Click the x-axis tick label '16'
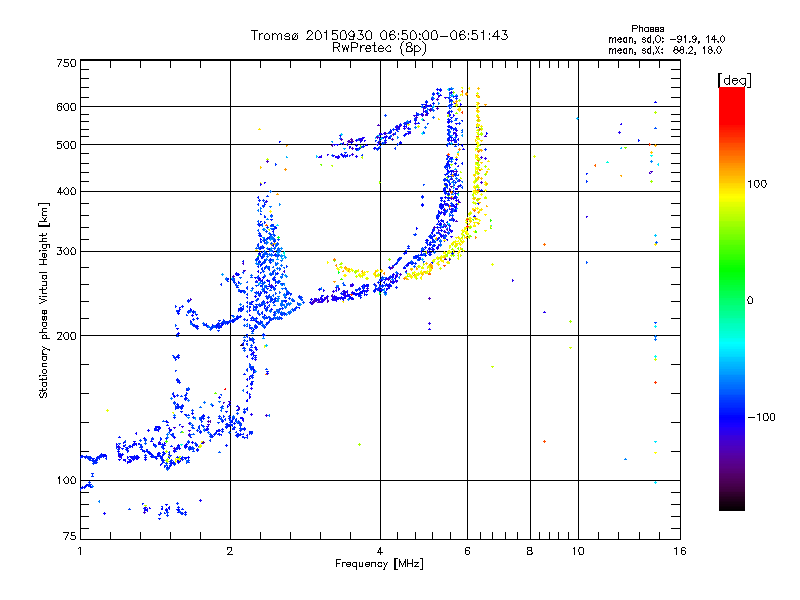Screen dimensions: 800x600 click(x=680, y=551)
